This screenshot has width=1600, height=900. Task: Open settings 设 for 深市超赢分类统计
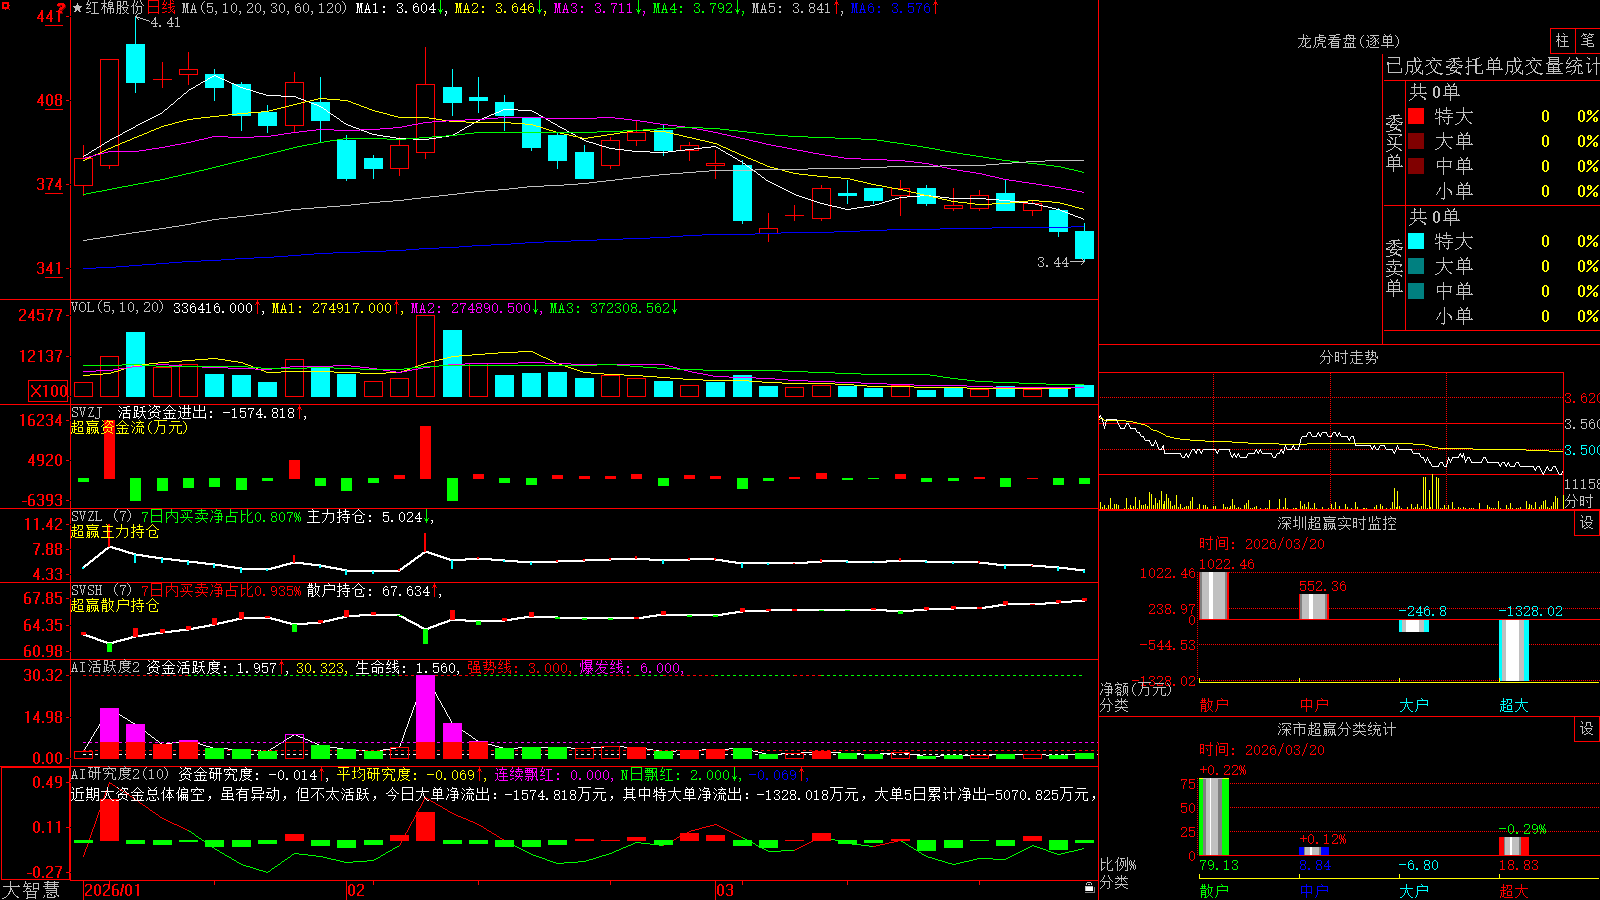pos(1586,729)
